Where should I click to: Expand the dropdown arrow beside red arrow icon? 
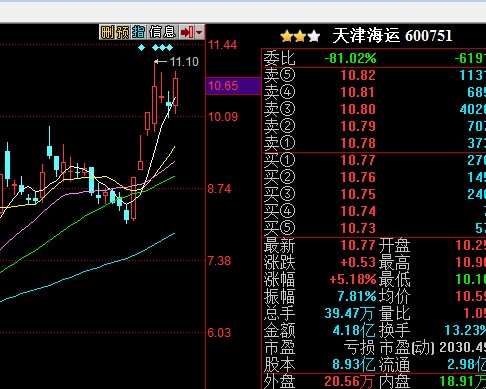click(199, 32)
